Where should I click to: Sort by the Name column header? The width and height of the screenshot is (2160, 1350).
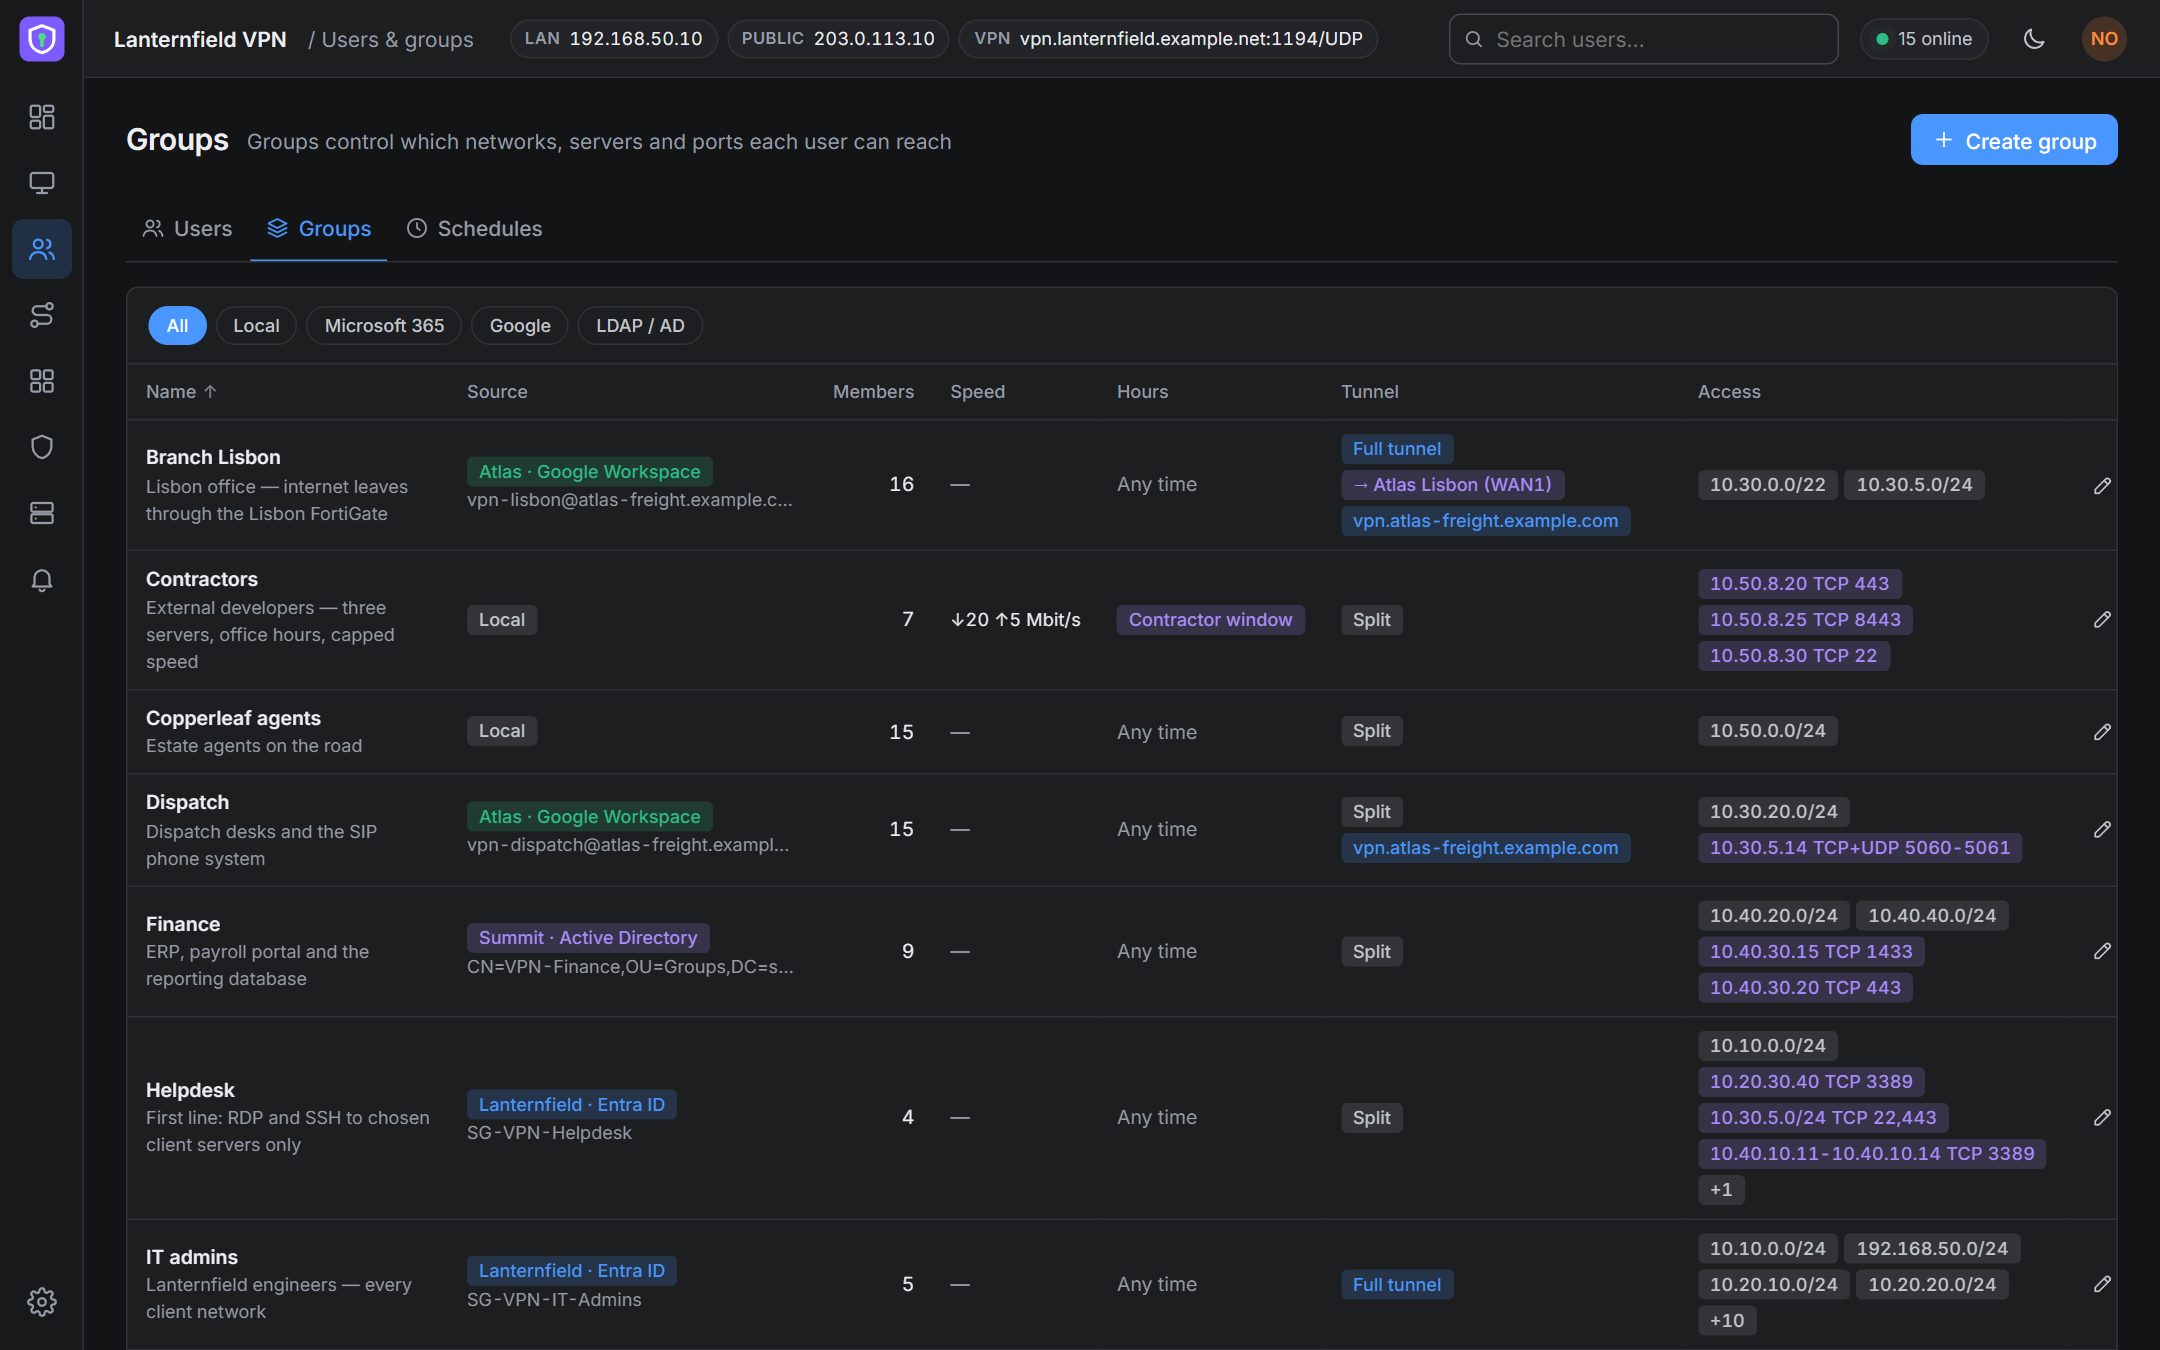[181, 392]
